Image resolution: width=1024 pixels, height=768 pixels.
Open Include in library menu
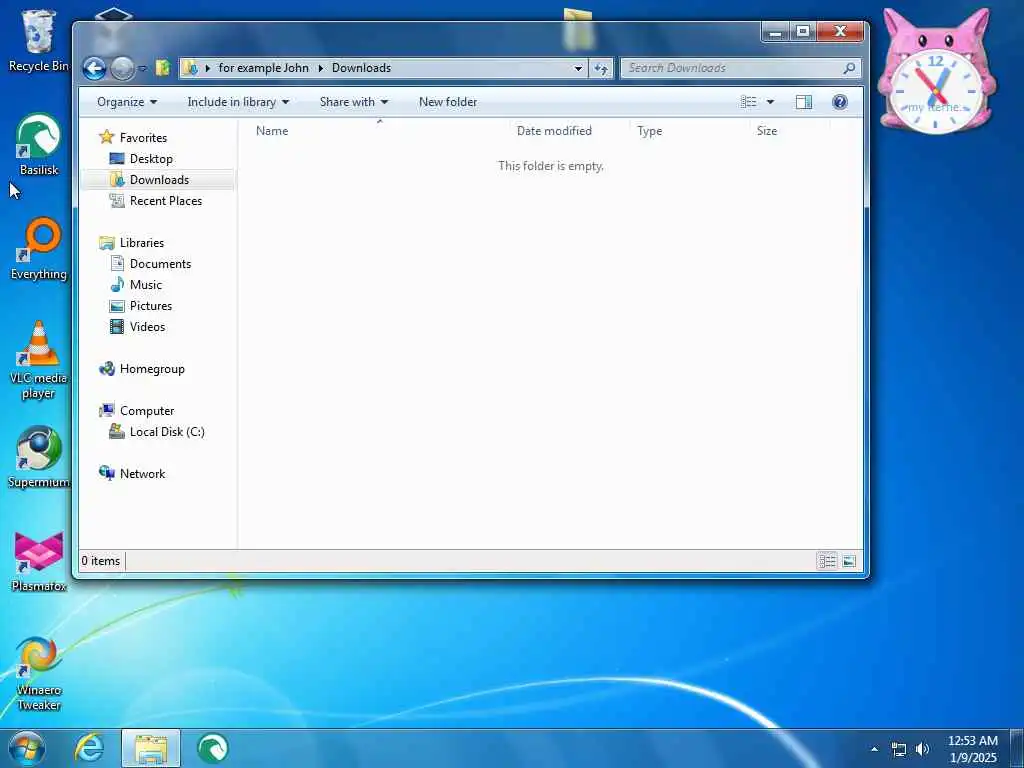coord(238,102)
